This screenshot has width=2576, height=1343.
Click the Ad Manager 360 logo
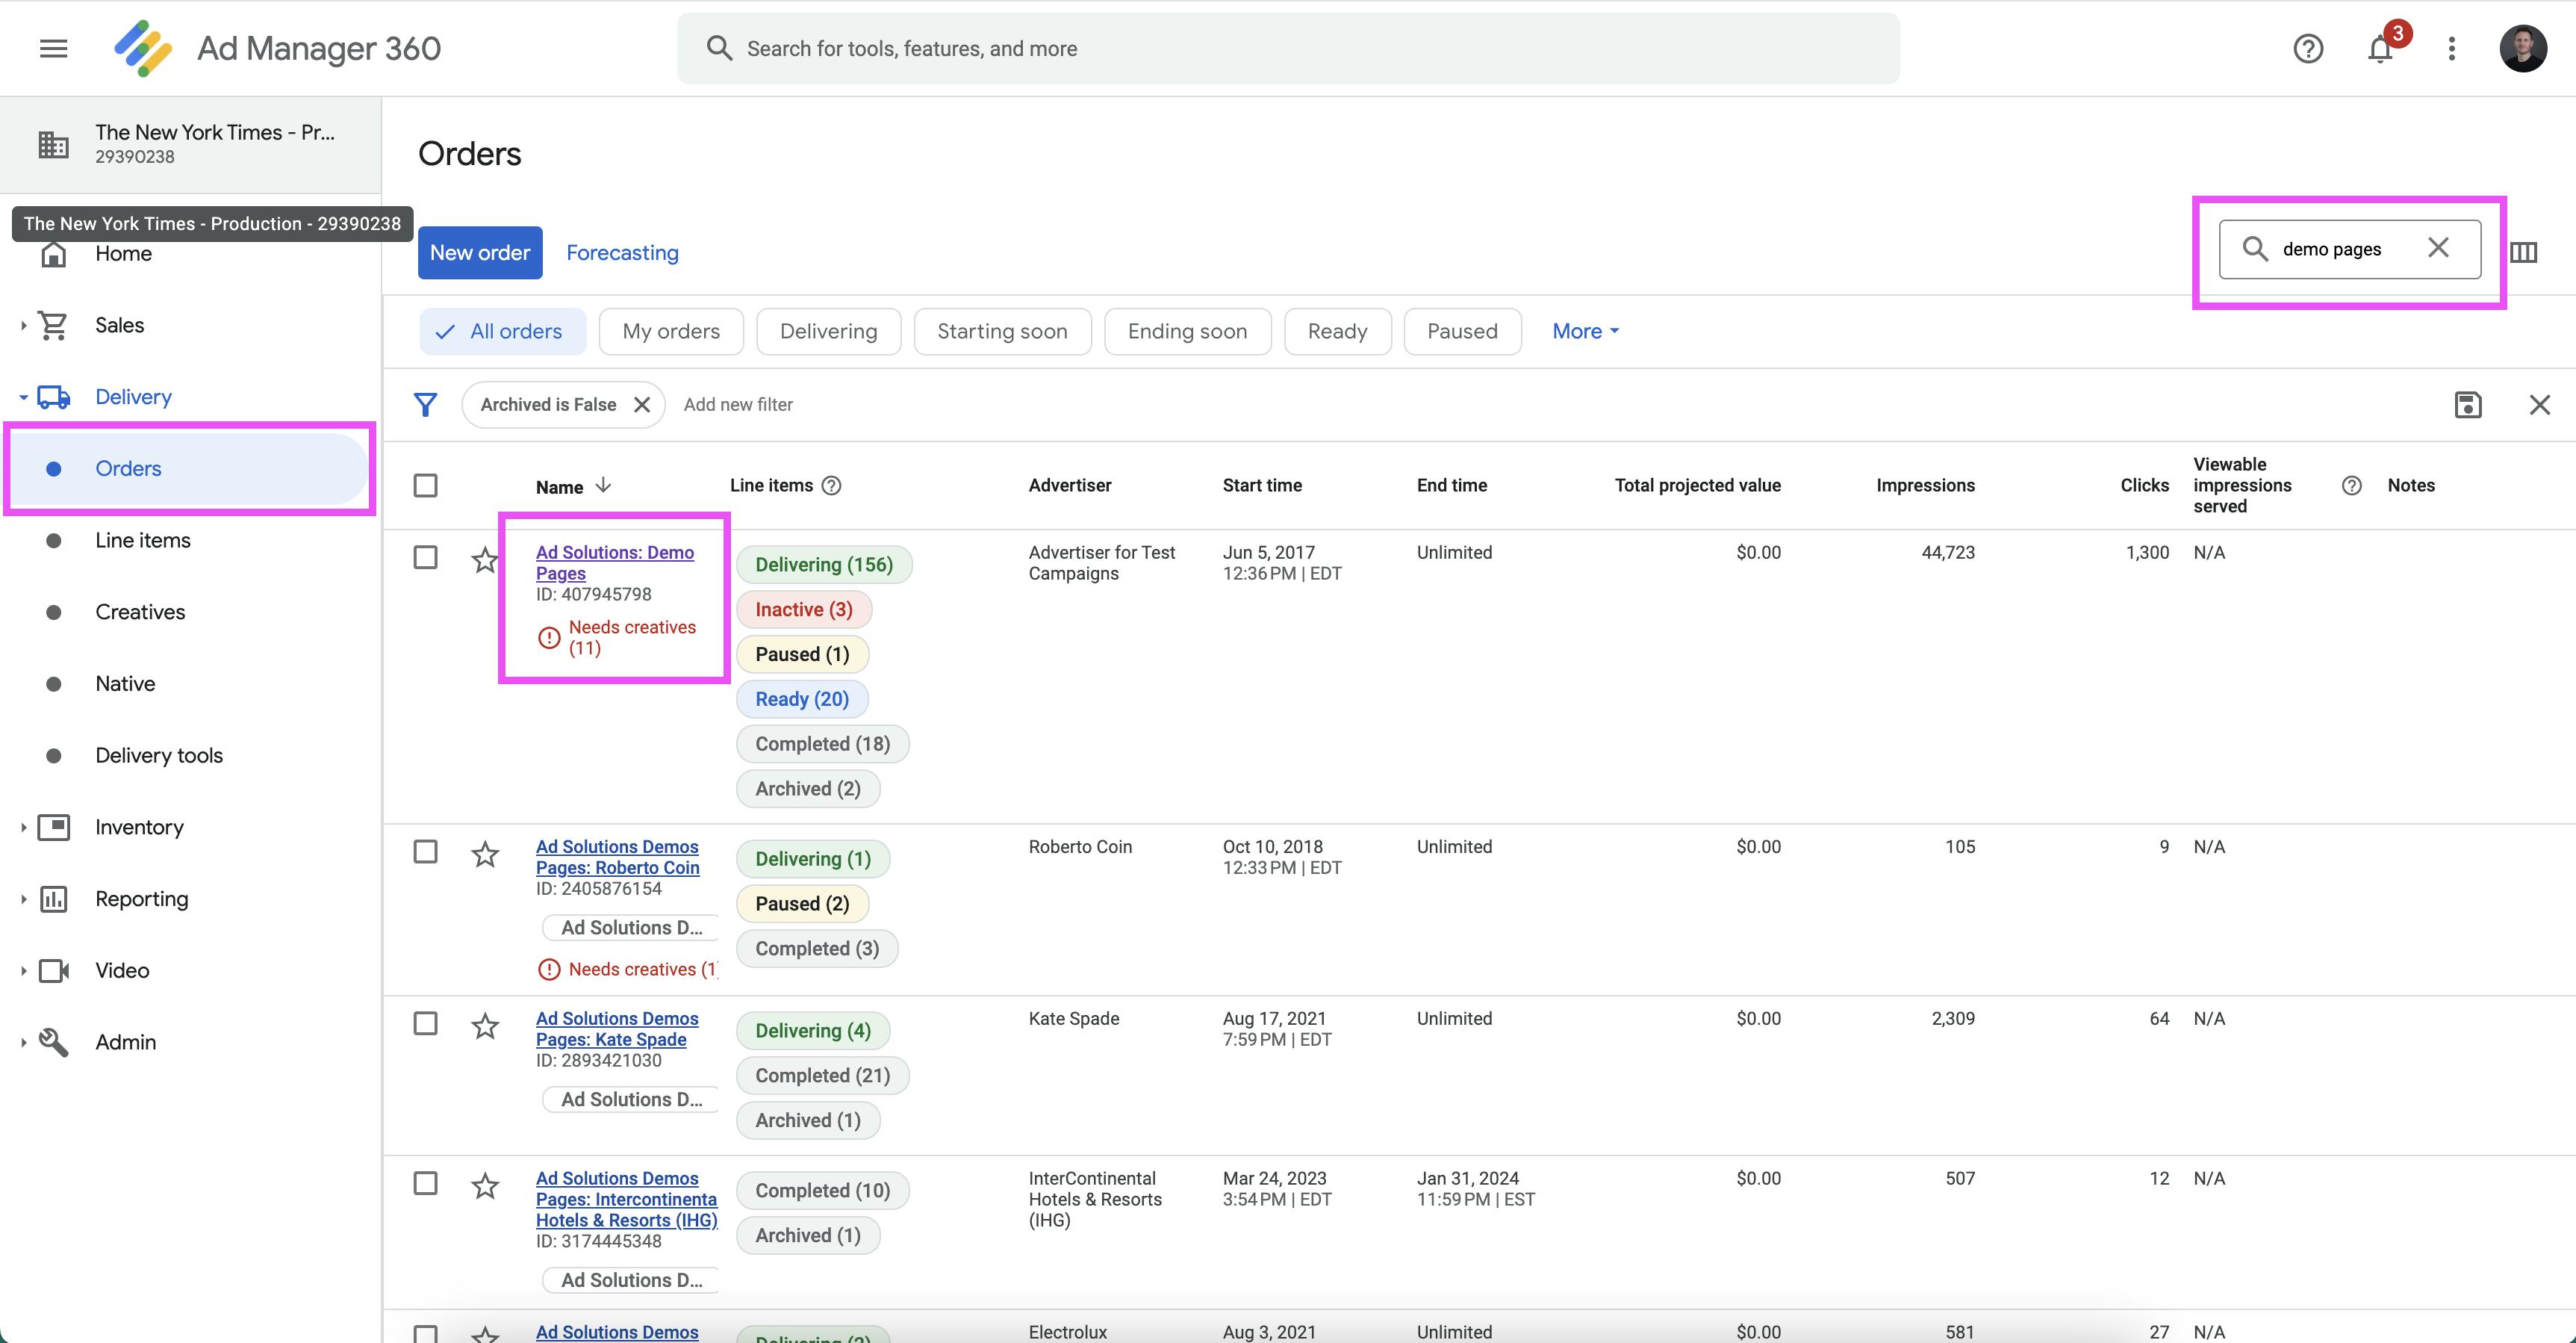[x=143, y=48]
